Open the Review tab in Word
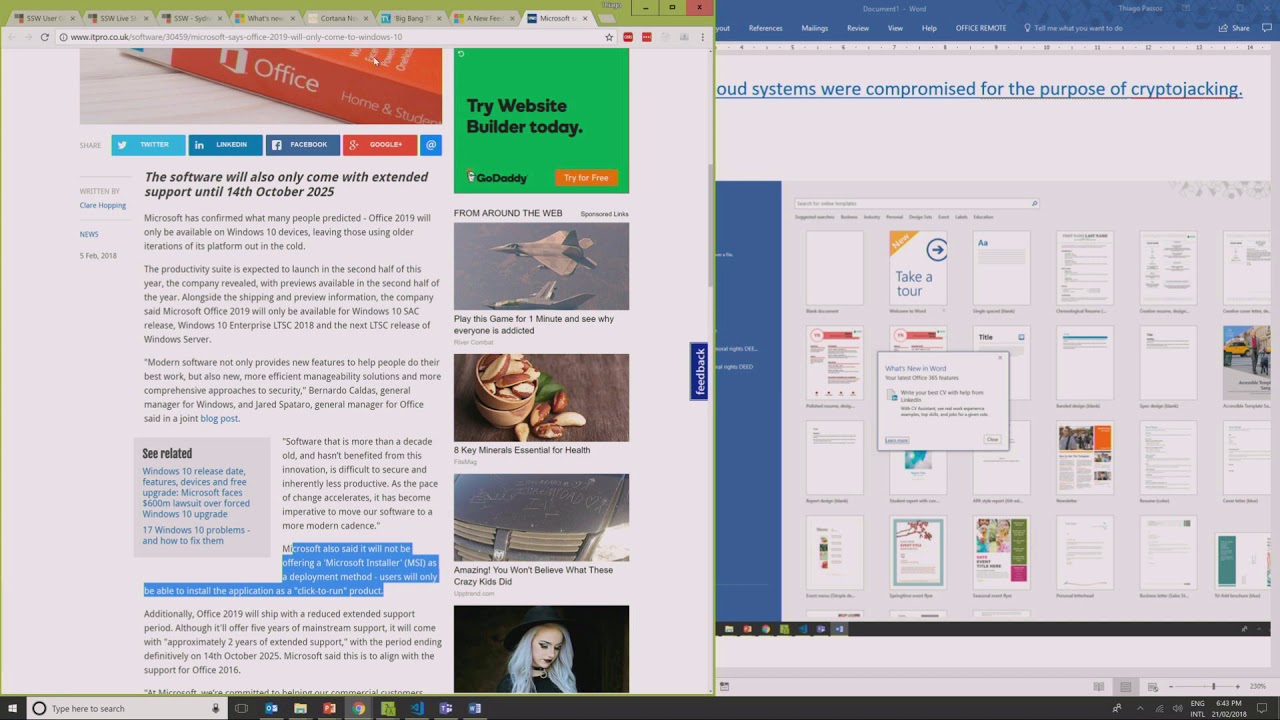 [x=858, y=28]
